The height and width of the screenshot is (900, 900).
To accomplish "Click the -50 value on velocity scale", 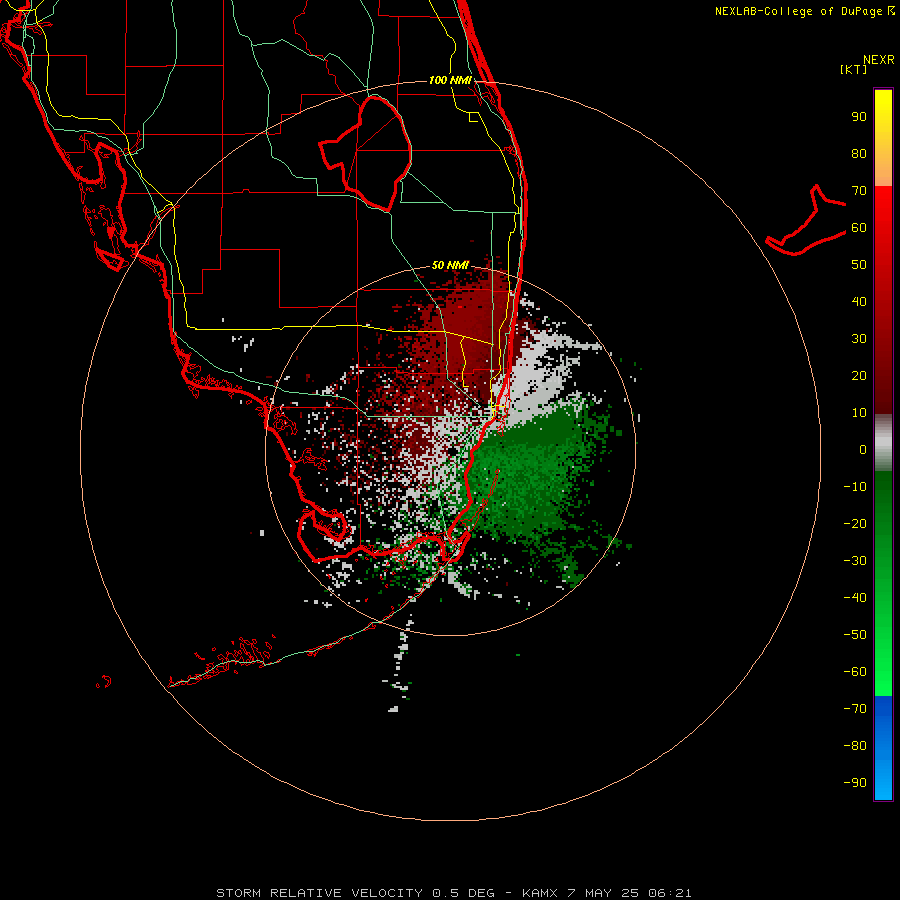I will click(x=855, y=634).
